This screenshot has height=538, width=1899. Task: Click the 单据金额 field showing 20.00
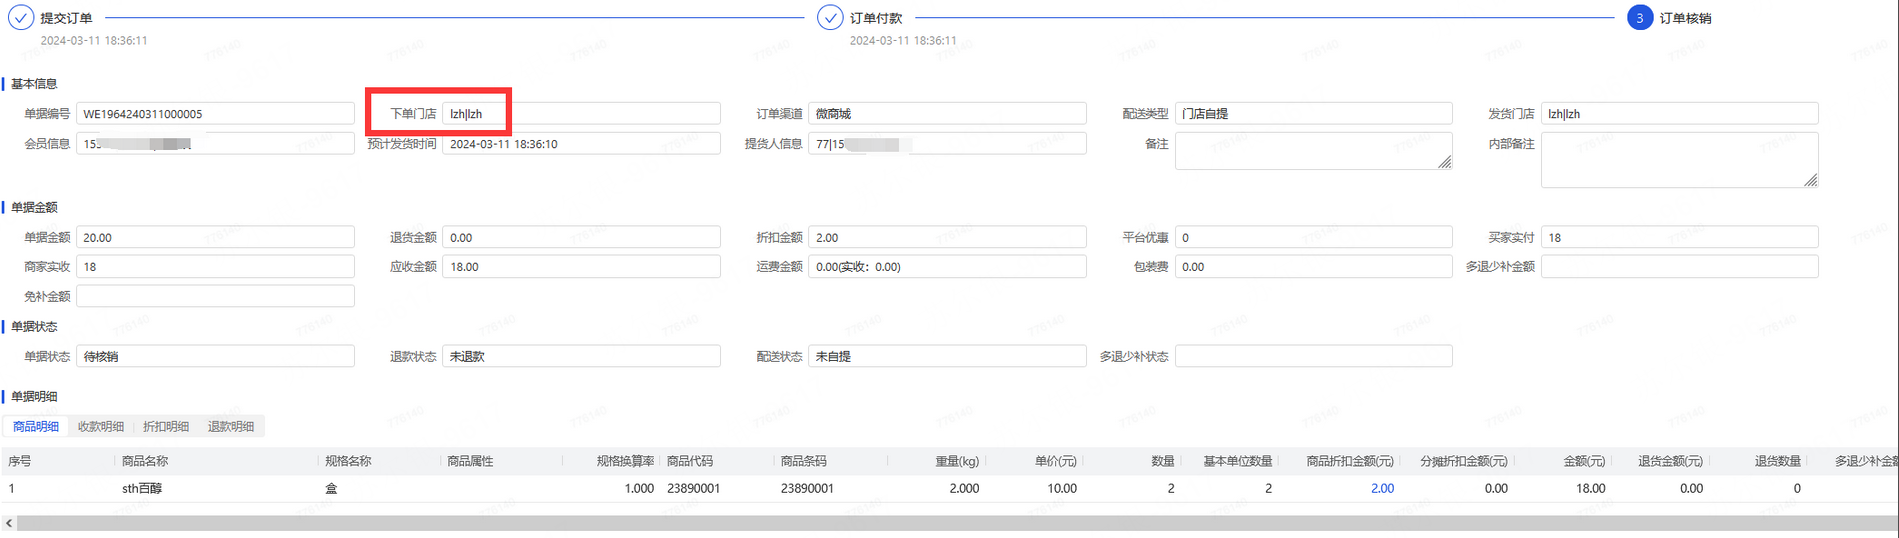(215, 238)
